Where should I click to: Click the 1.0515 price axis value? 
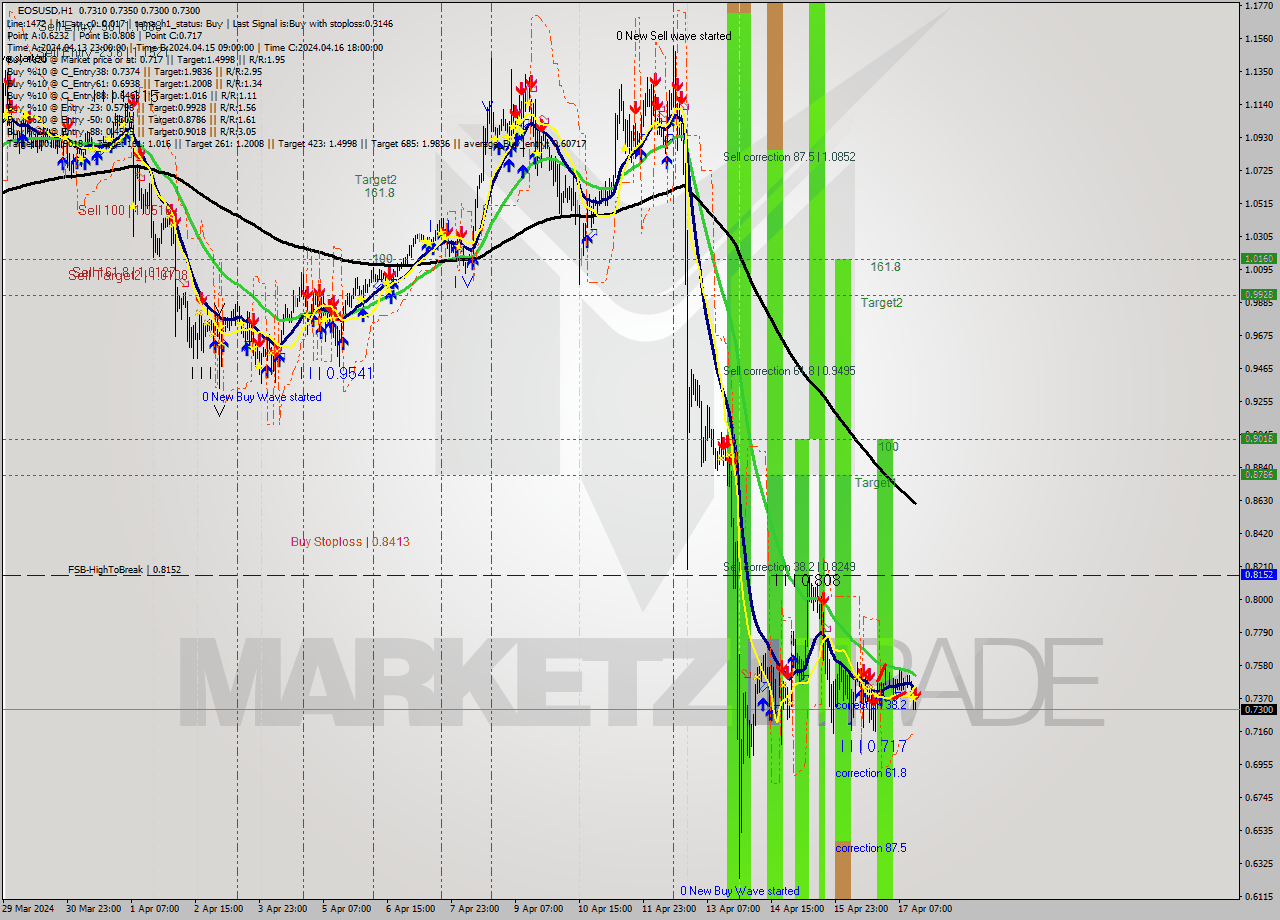pyautogui.click(x=1259, y=203)
